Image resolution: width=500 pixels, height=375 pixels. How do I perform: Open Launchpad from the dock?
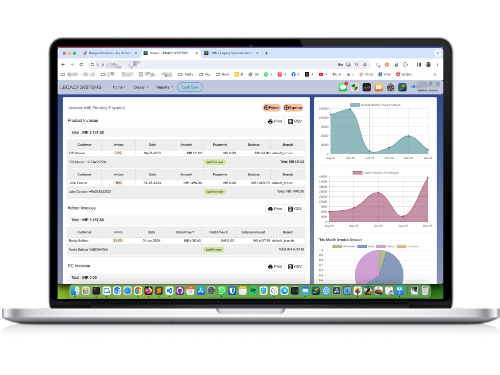(x=86, y=291)
